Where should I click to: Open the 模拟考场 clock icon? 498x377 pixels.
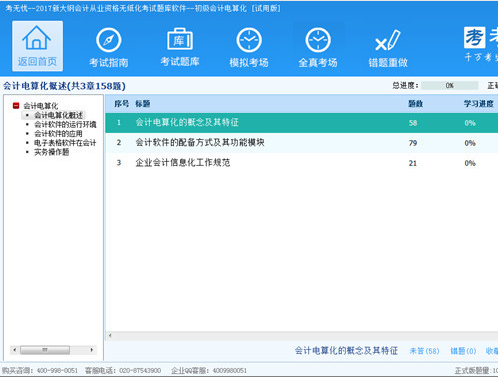(x=249, y=47)
